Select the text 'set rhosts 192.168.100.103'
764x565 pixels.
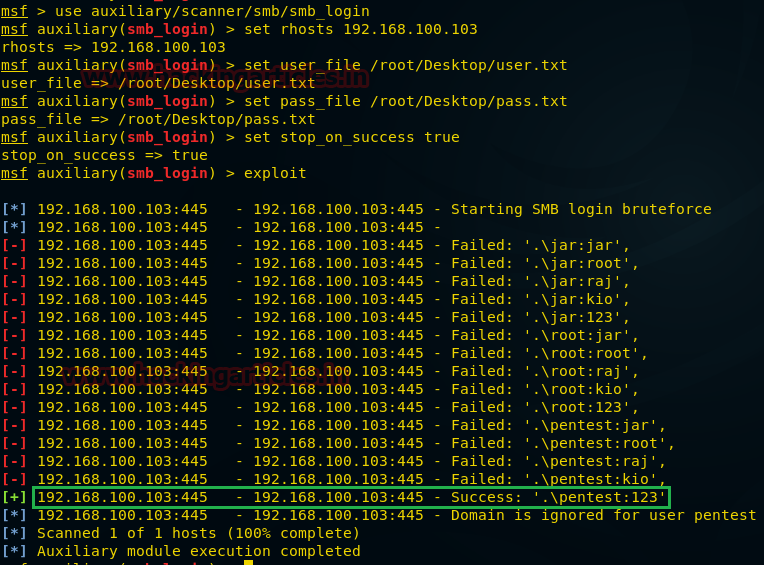coord(361,29)
